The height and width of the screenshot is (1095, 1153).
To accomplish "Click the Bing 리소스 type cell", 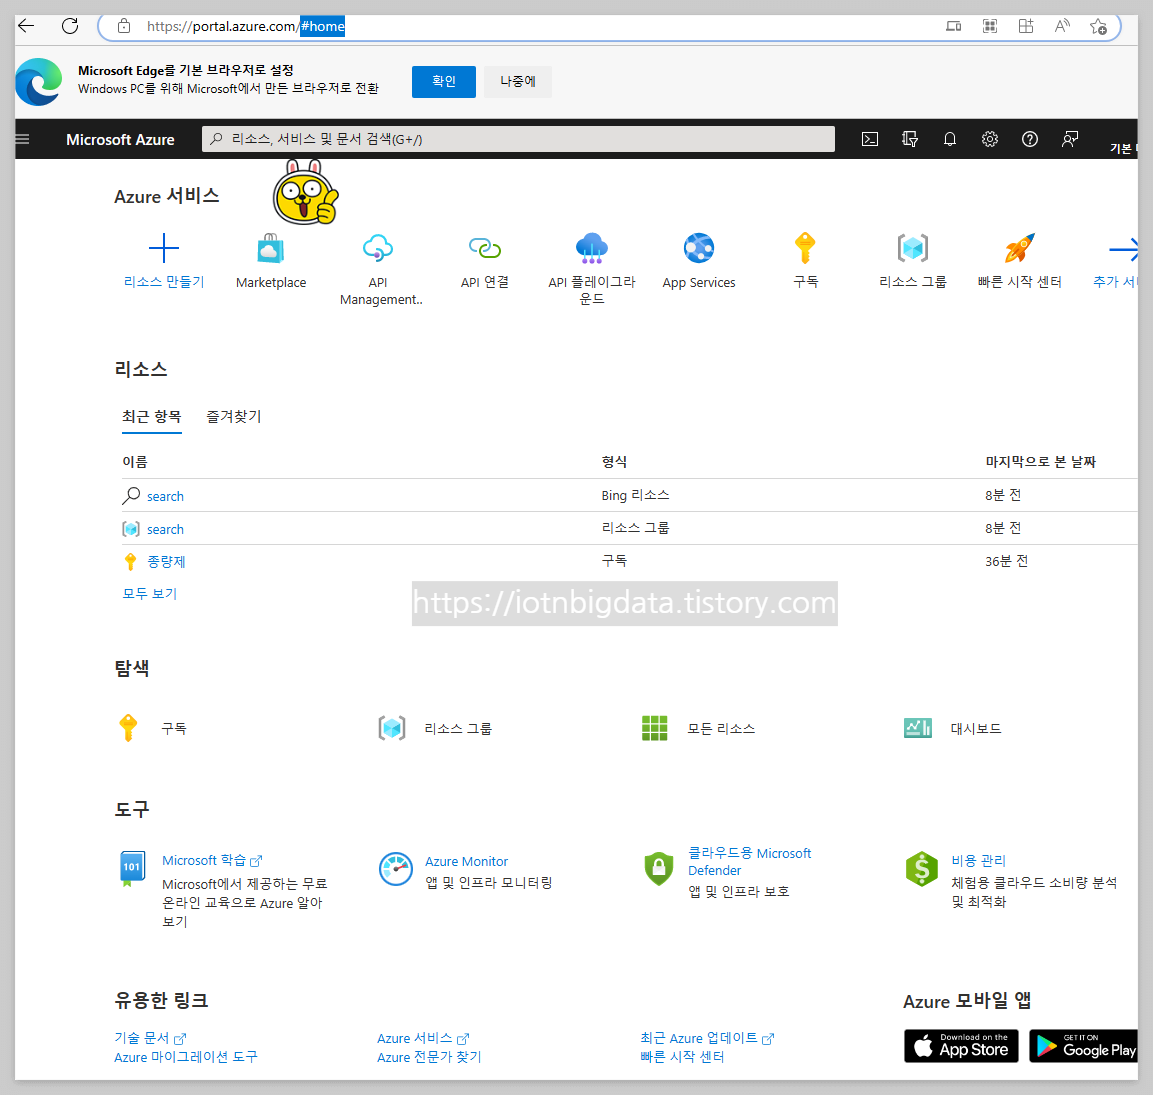I will [x=635, y=495].
